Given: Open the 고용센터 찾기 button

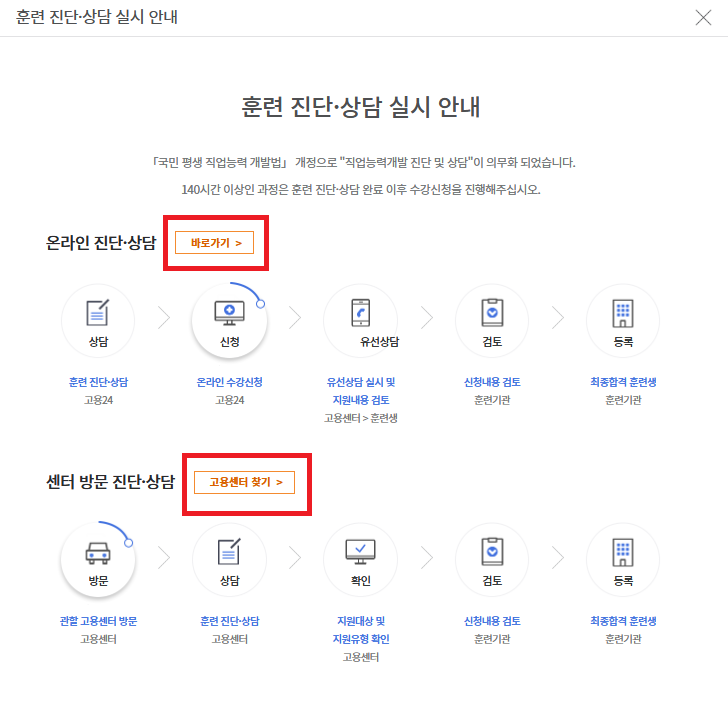Looking at the screenshot, I should coord(245,482).
